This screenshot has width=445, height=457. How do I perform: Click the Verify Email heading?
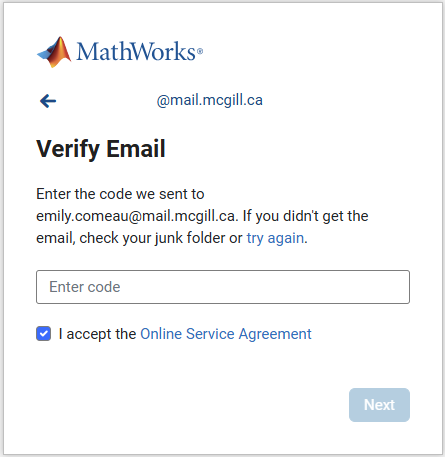click(101, 149)
